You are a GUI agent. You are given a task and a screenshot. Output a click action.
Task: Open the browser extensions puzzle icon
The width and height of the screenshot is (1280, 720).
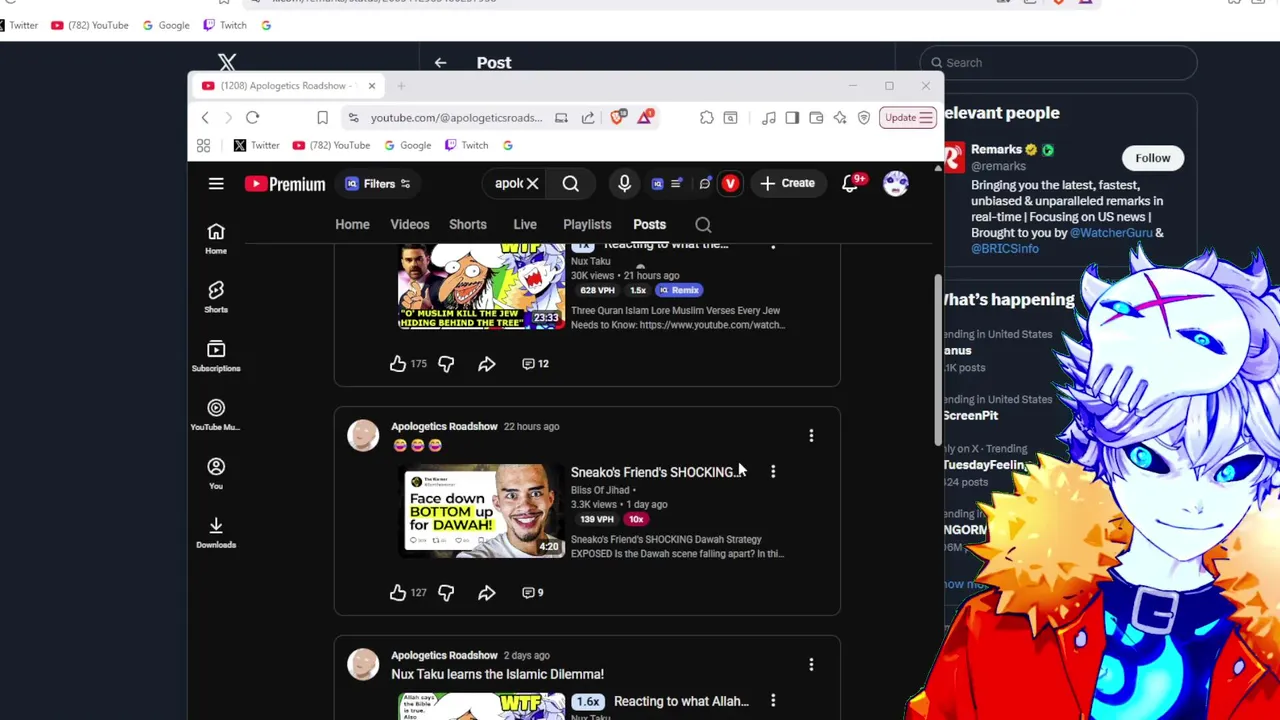(x=707, y=118)
